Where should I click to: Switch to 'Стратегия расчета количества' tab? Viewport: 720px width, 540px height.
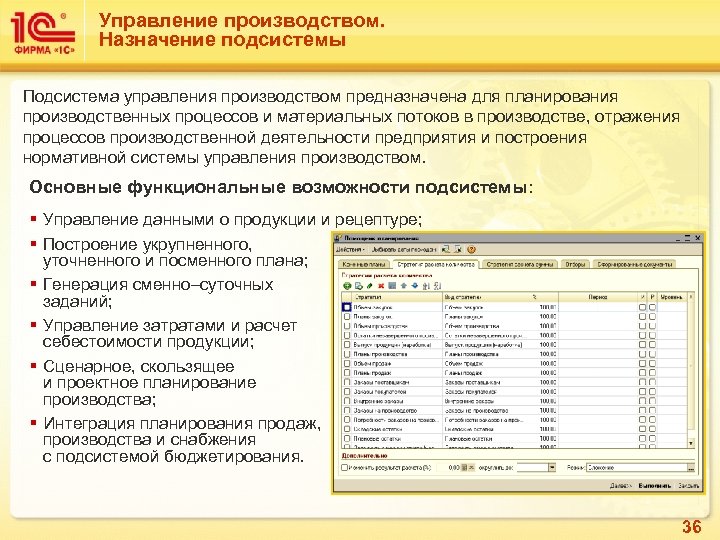tap(435, 264)
